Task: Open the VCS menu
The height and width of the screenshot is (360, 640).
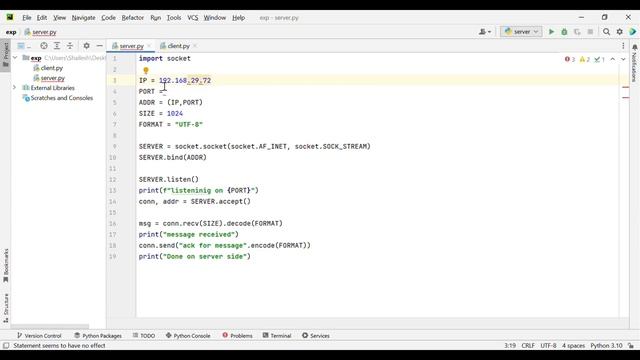Action: pyautogui.click(x=193, y=18)
